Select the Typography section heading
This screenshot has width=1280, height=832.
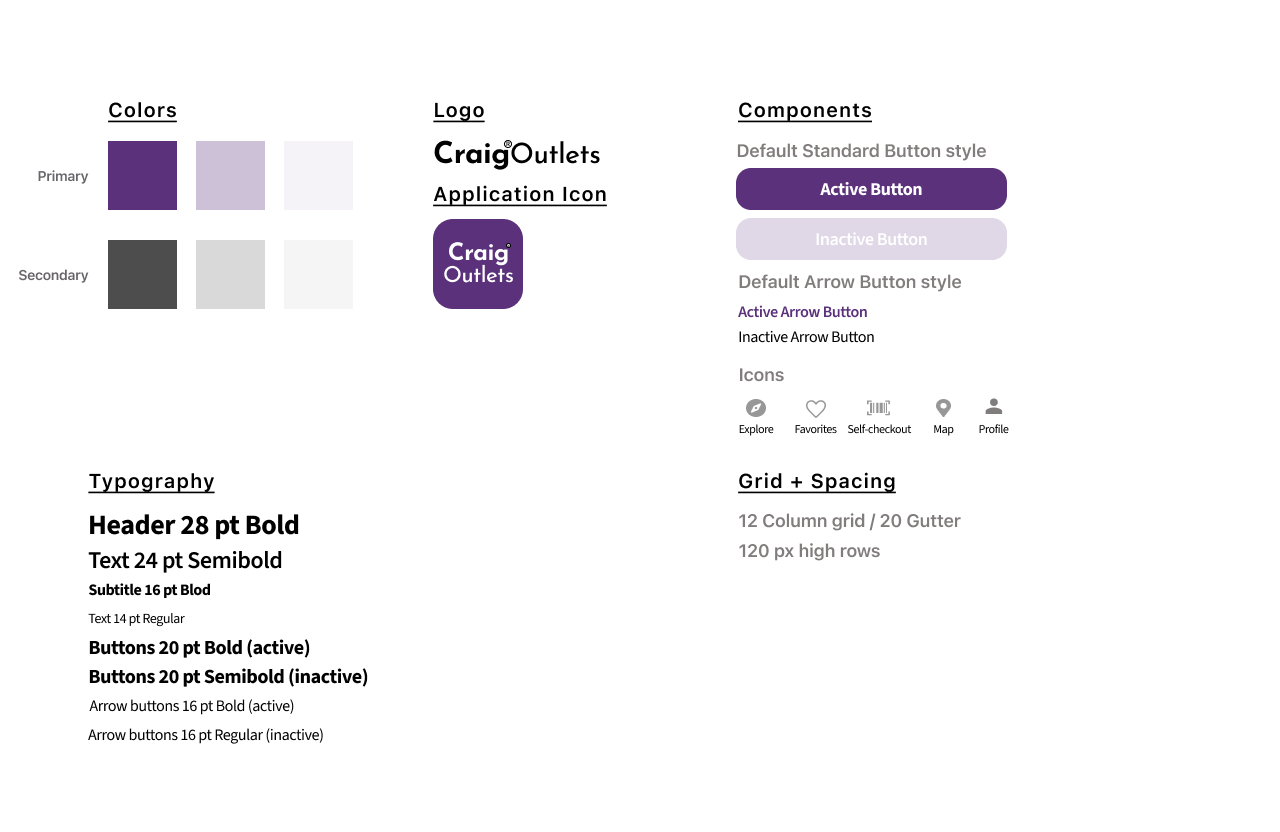(x=152, y=481)
